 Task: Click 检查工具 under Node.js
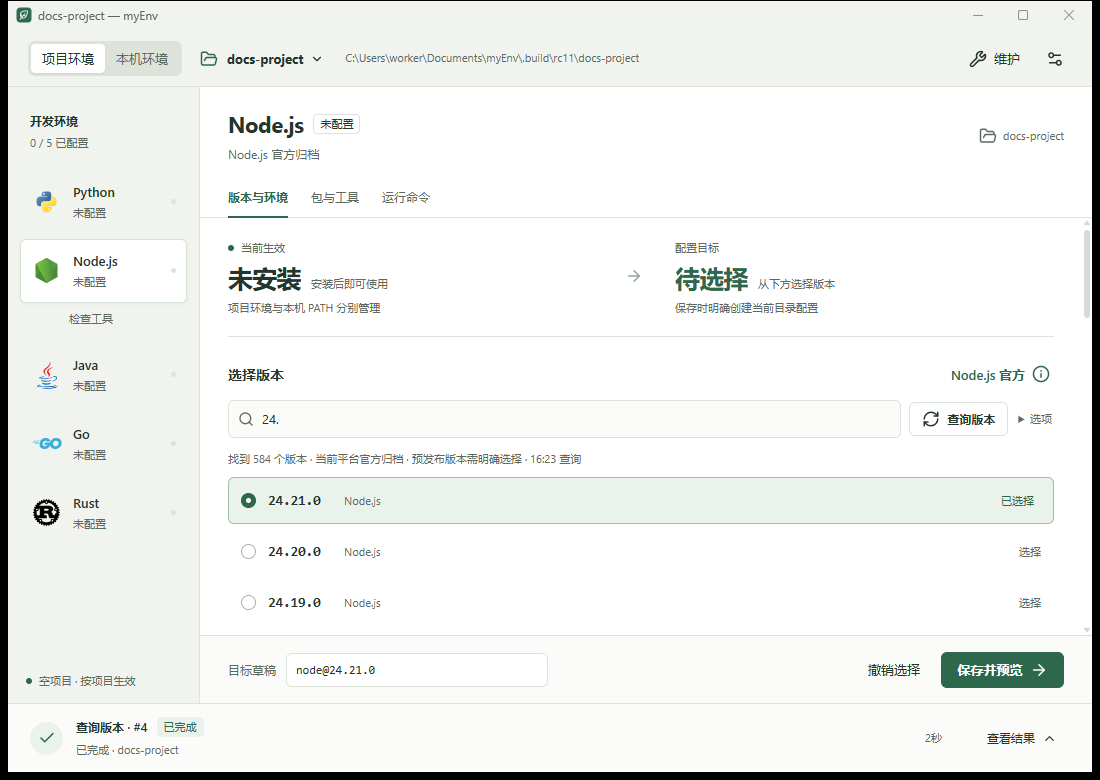(x=91, y=319)
